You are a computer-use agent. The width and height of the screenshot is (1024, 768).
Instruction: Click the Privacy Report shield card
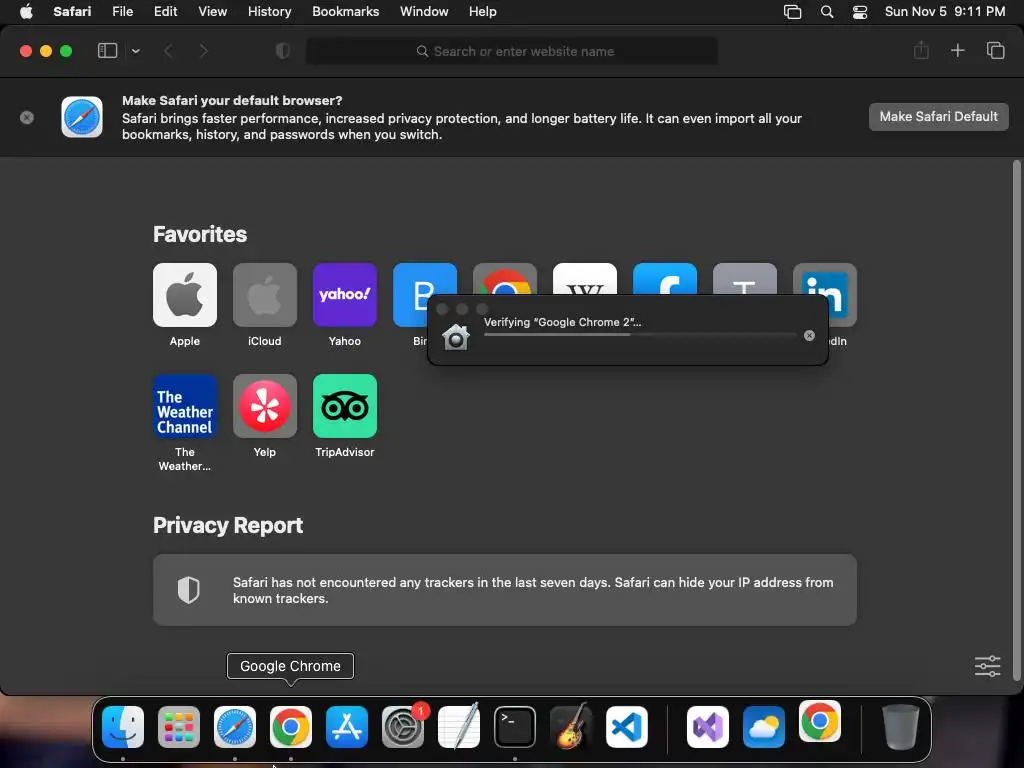(505, 590)
